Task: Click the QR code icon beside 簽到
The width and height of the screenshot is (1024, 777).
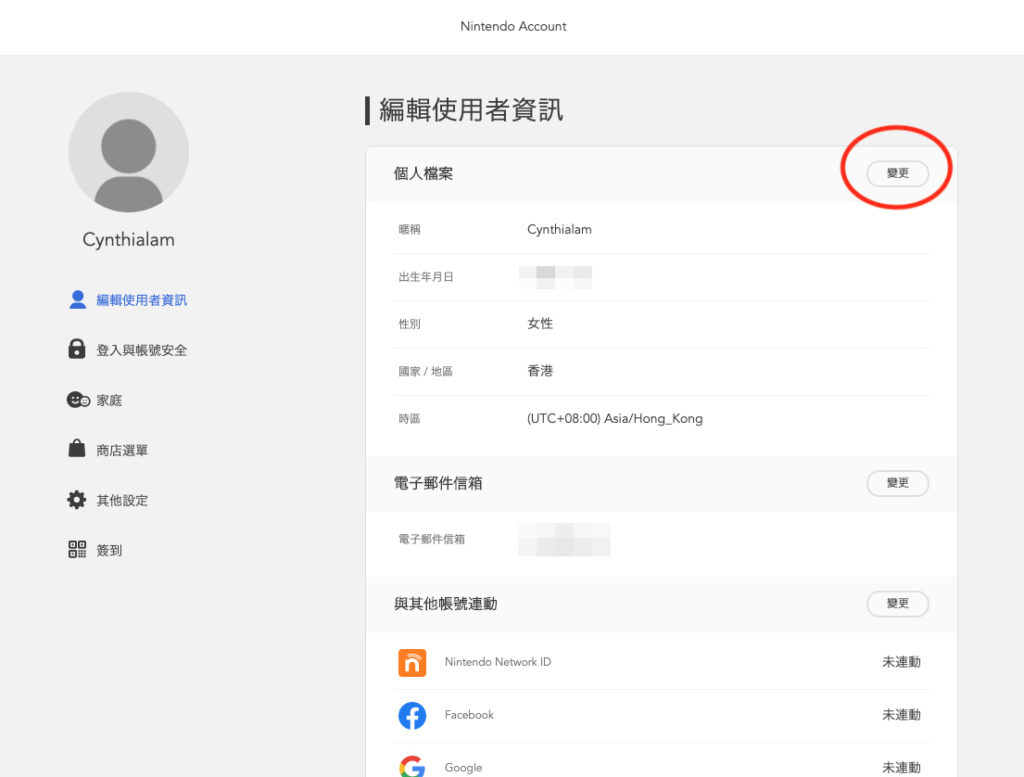Action: click(x=77, y=549)
